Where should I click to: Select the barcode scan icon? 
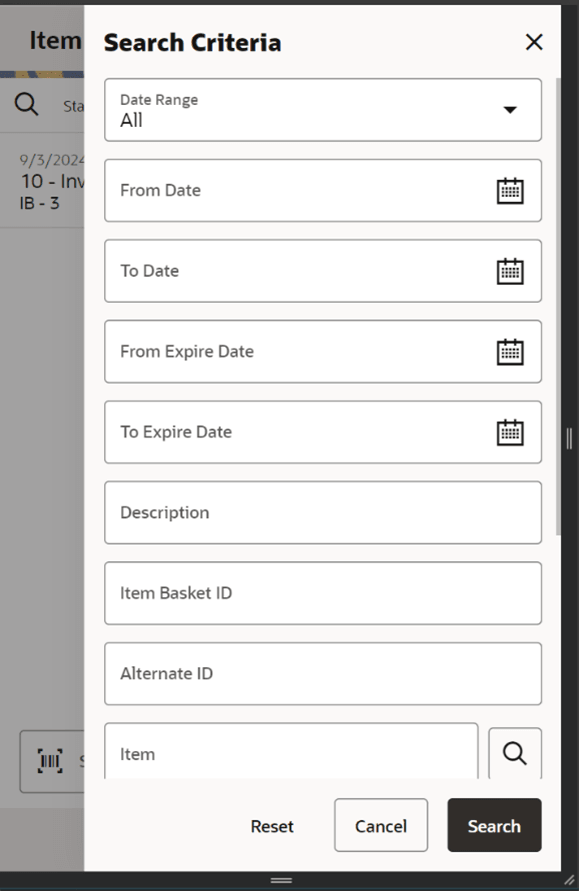(x=50, y=761)
